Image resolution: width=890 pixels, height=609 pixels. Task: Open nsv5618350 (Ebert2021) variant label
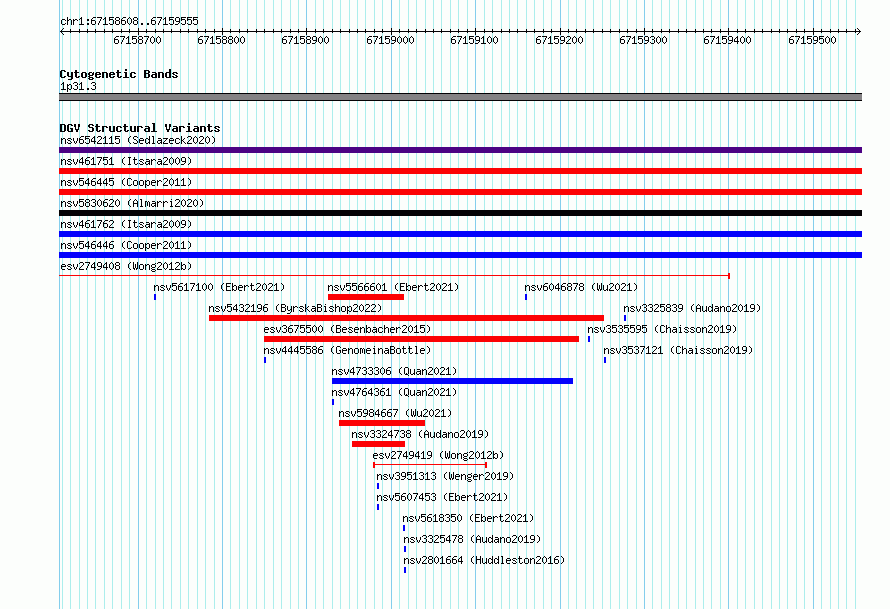click(468, 518)
